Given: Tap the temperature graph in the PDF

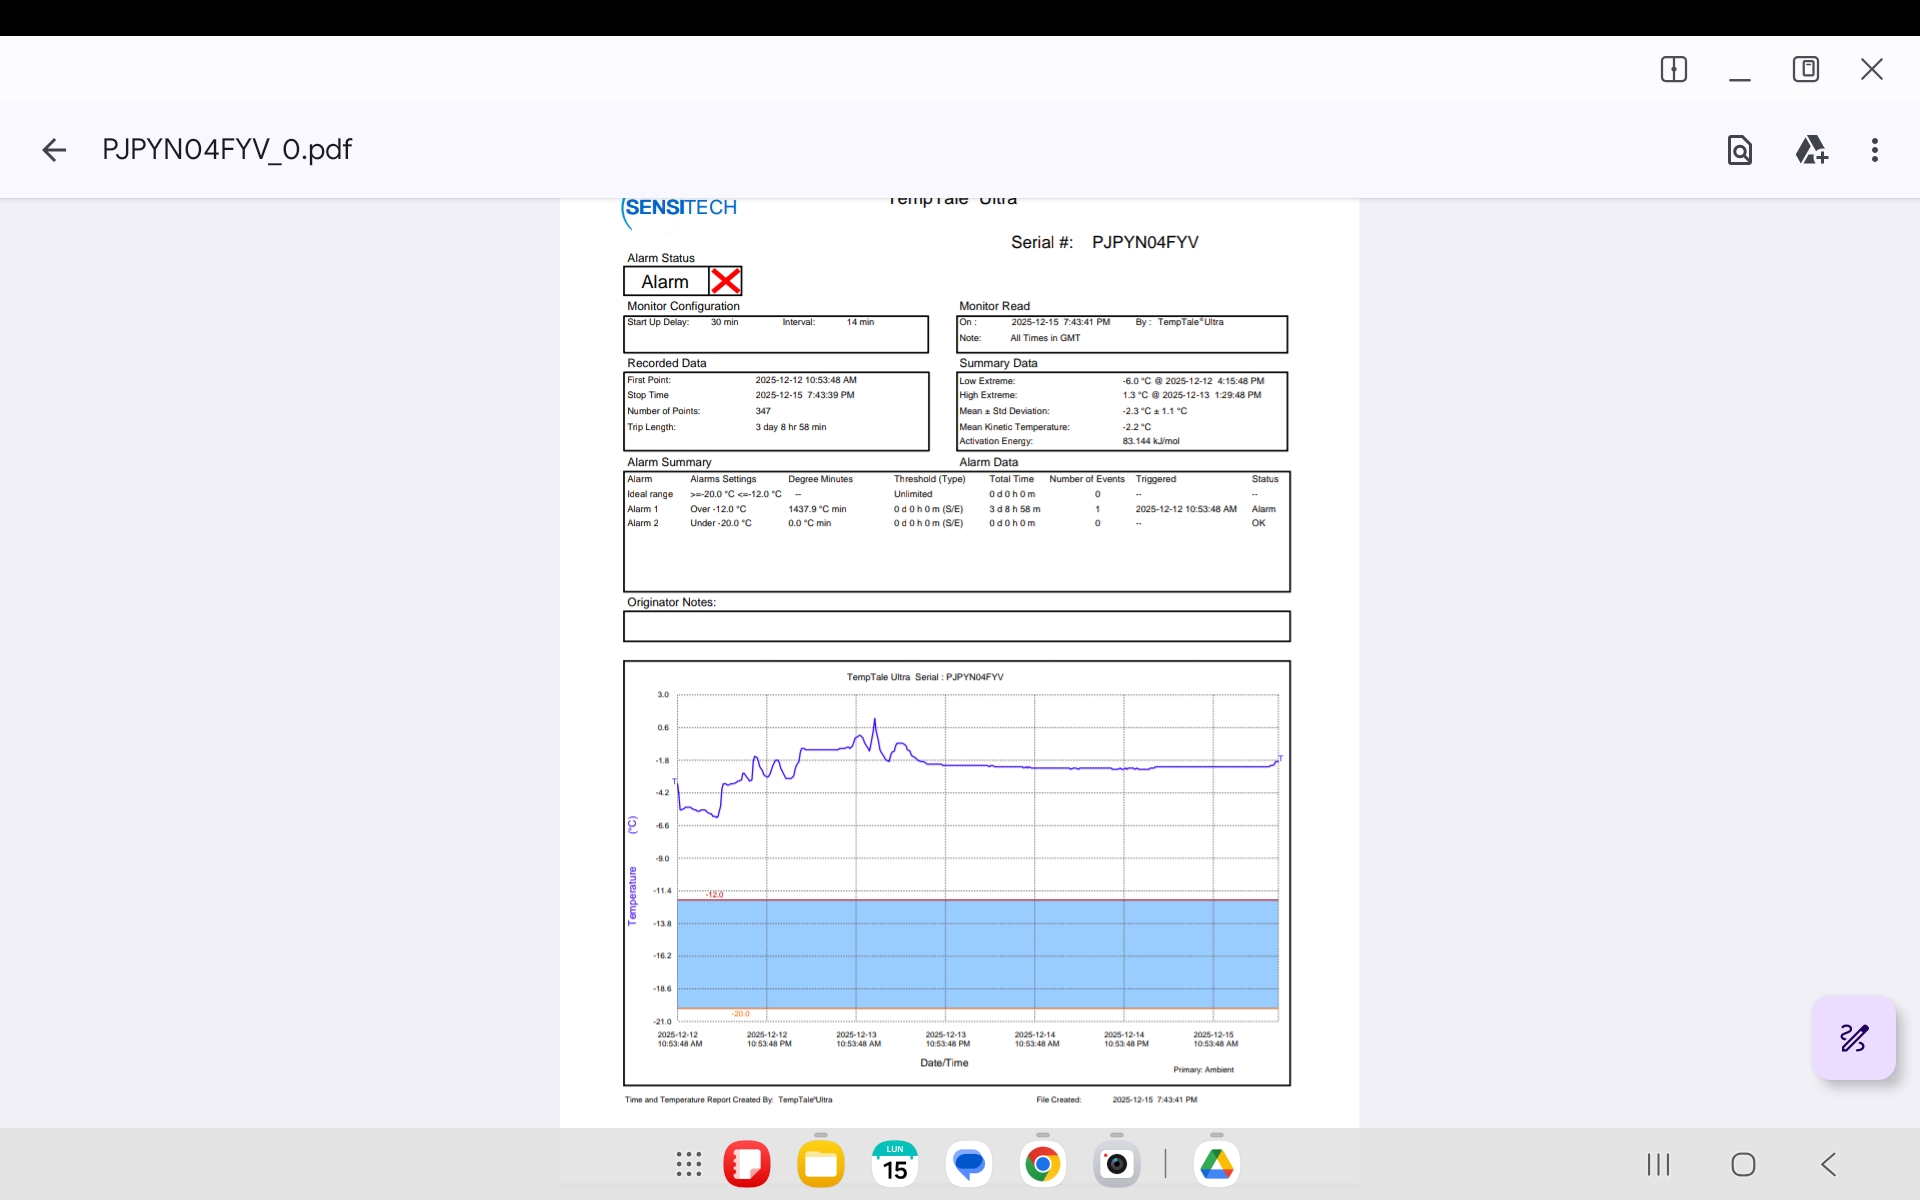Looking at the screenshot, I should pyautogui.click(x=956, y=872).
